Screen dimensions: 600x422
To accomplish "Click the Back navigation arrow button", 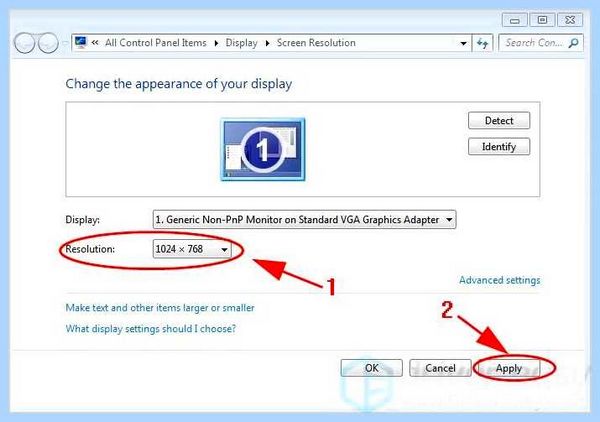I will 24,42.
